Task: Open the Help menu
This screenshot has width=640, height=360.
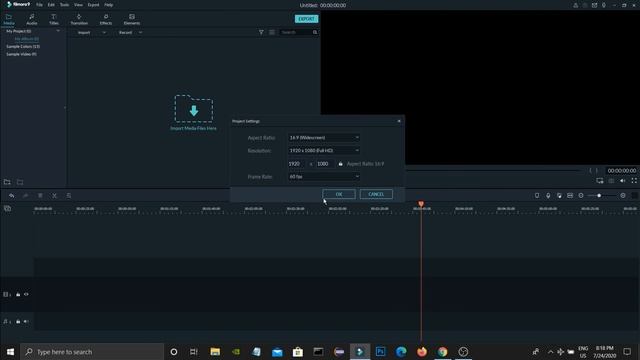Action: pyautogui.click(x=109, y=5)
